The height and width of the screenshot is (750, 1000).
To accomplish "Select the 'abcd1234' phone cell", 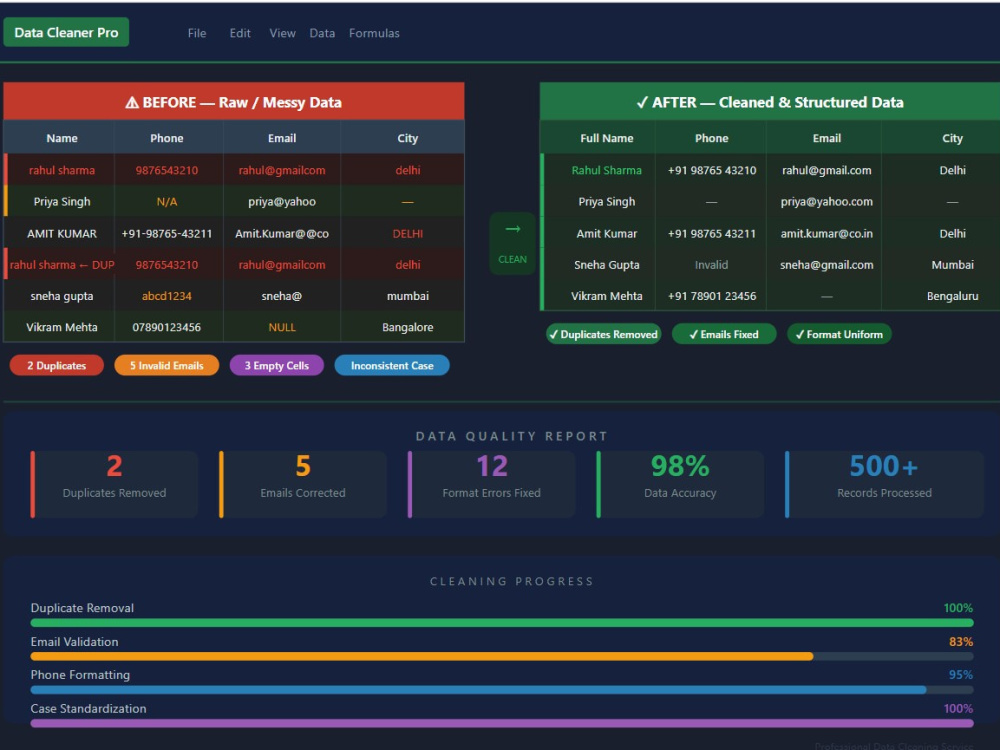I will (167, 296).
